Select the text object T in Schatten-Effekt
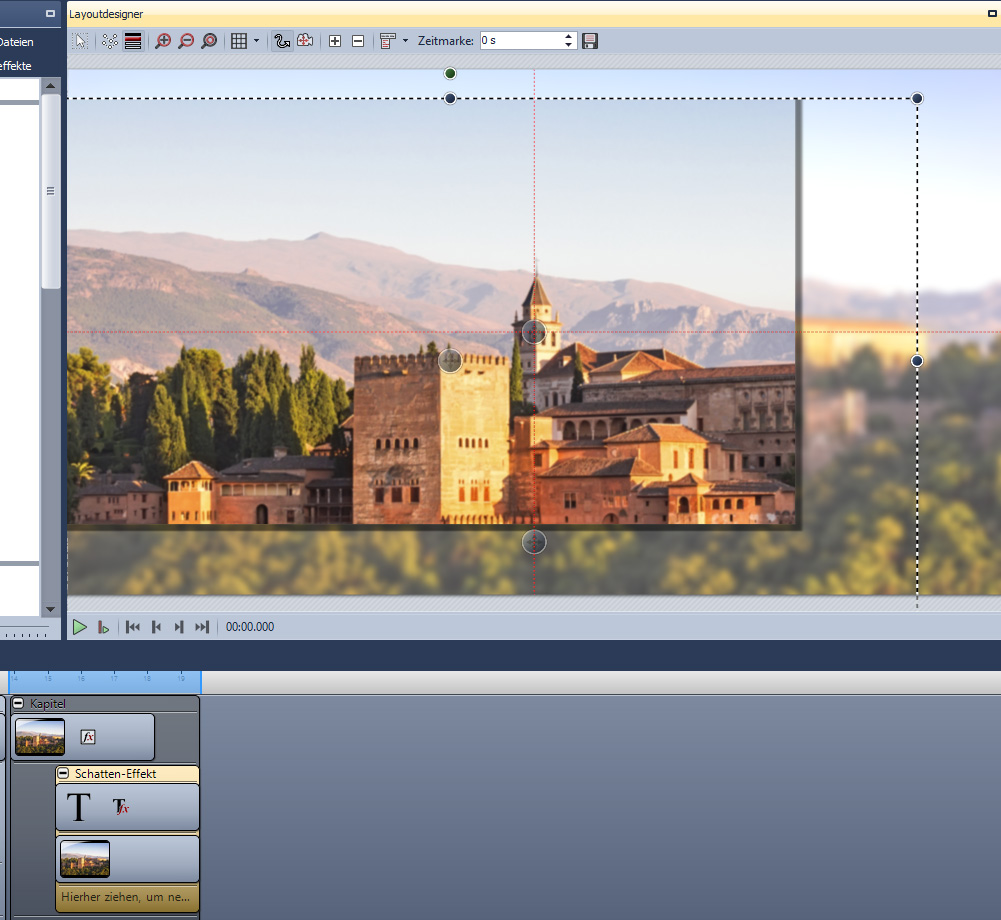The height and width of the screenshot is (920, 1001). pos(78,807)
